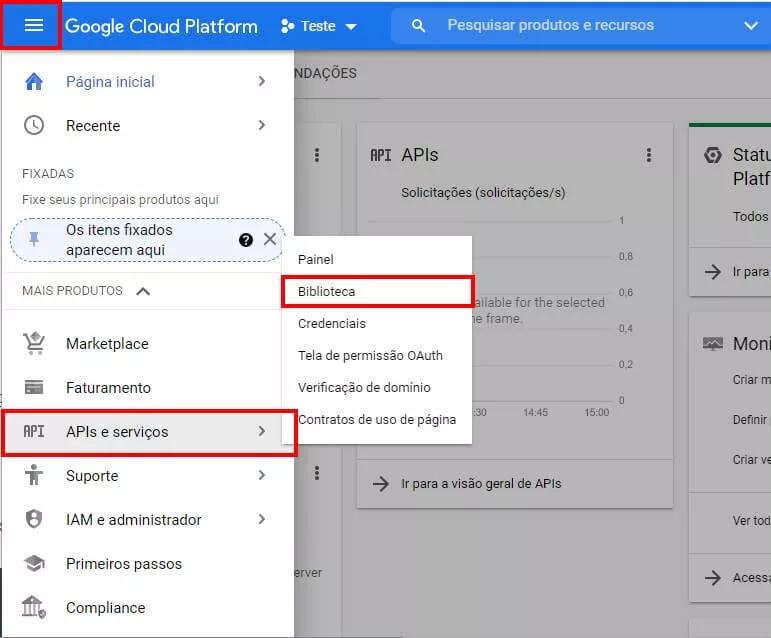This screenshot has height=638, width=771.
Task: Click the Solicitações (solicitações/s) chart label
Action: pos(483,192)
